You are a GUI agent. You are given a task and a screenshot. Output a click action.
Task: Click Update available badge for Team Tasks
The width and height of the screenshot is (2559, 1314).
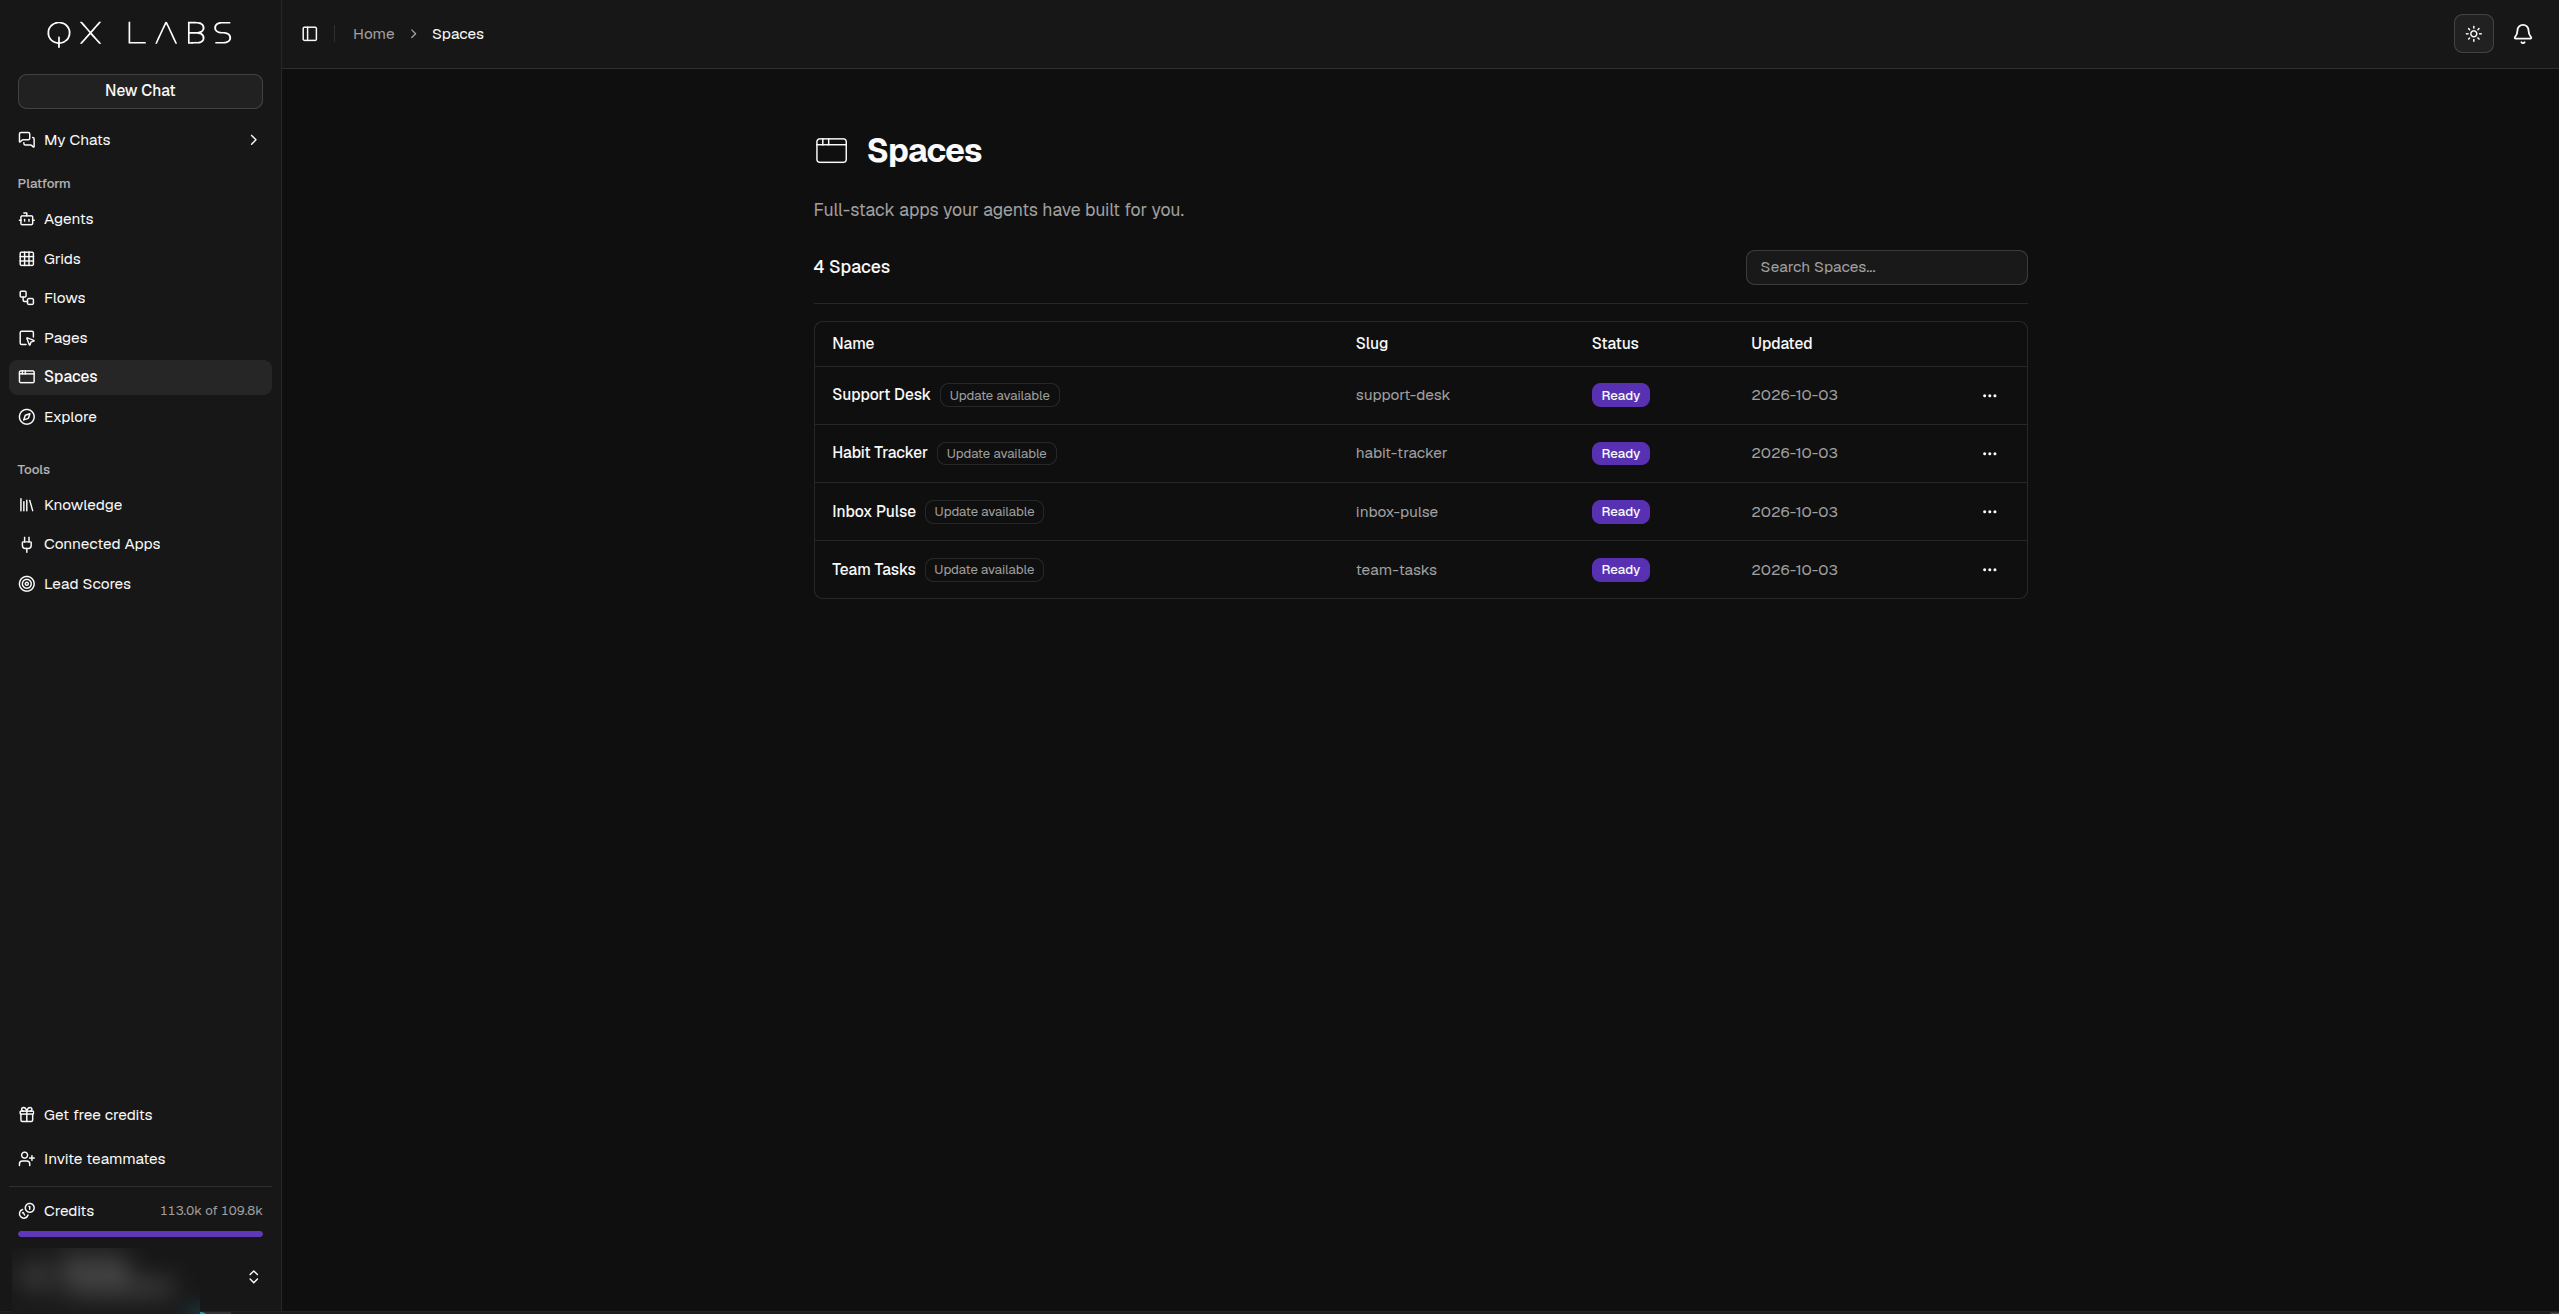(984, 570)
